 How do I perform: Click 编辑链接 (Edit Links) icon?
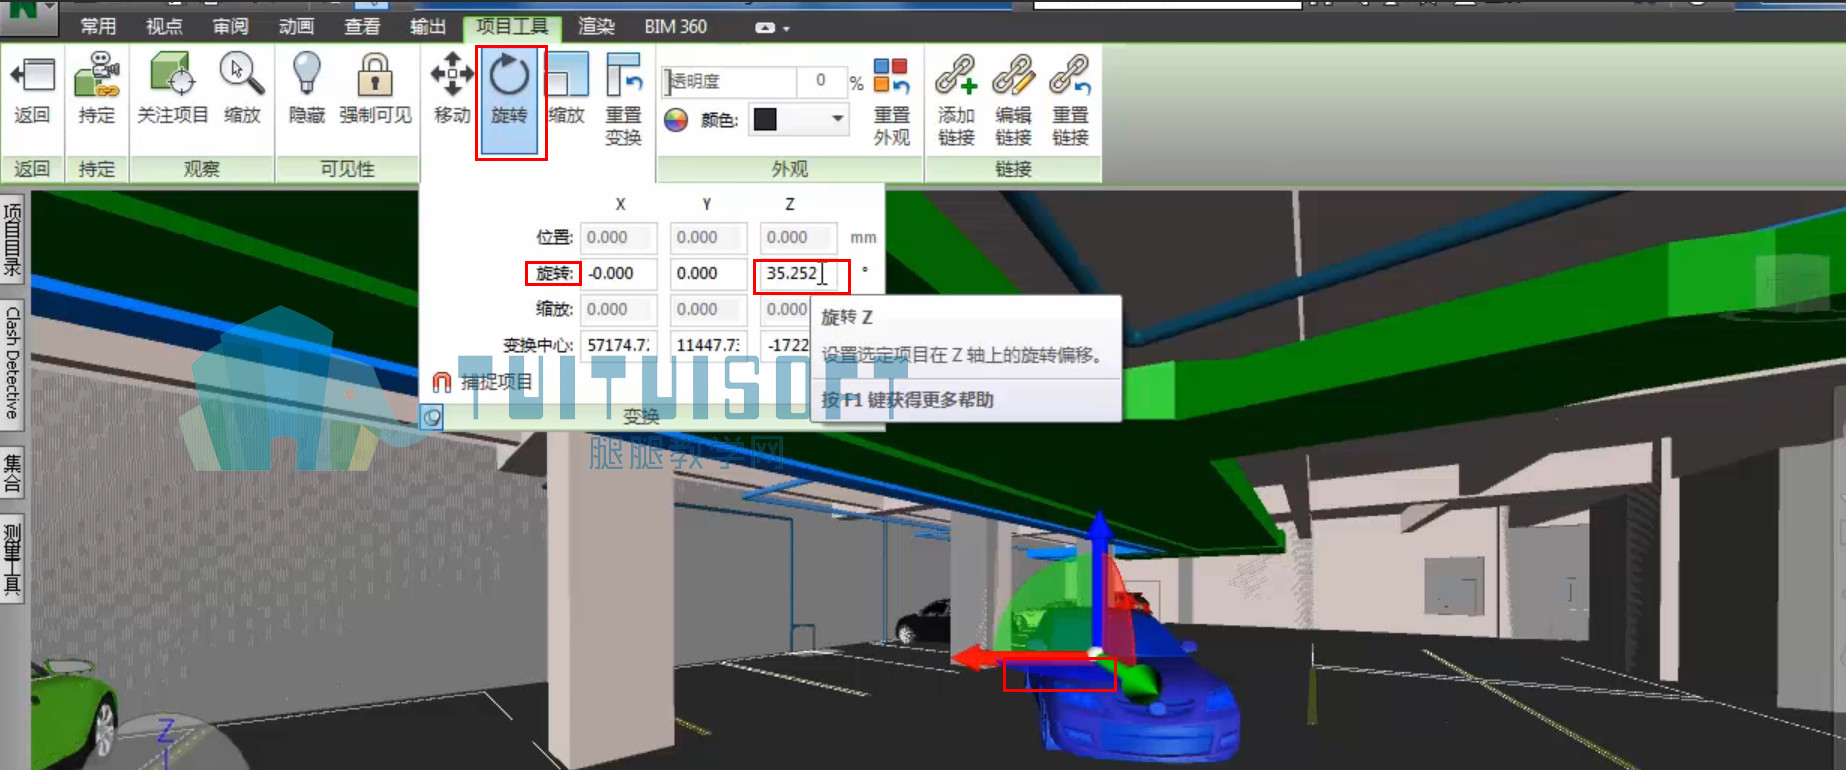pyautogui.click(x=1013, y=100)
